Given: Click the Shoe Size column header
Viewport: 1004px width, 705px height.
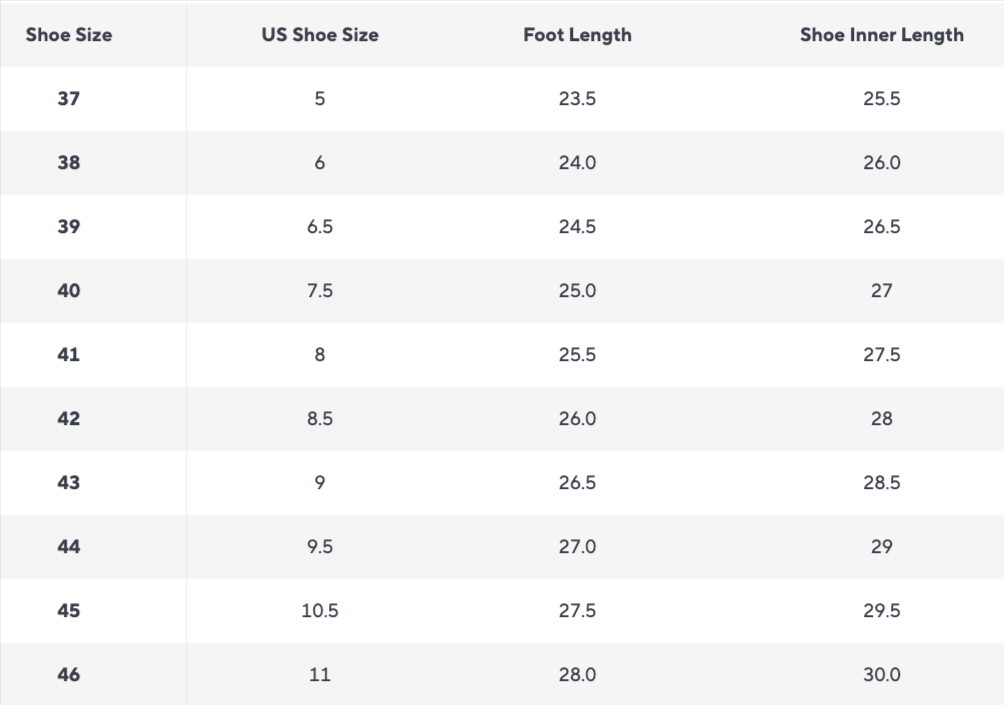Looking at the screenshot, I should click(69, 35).
